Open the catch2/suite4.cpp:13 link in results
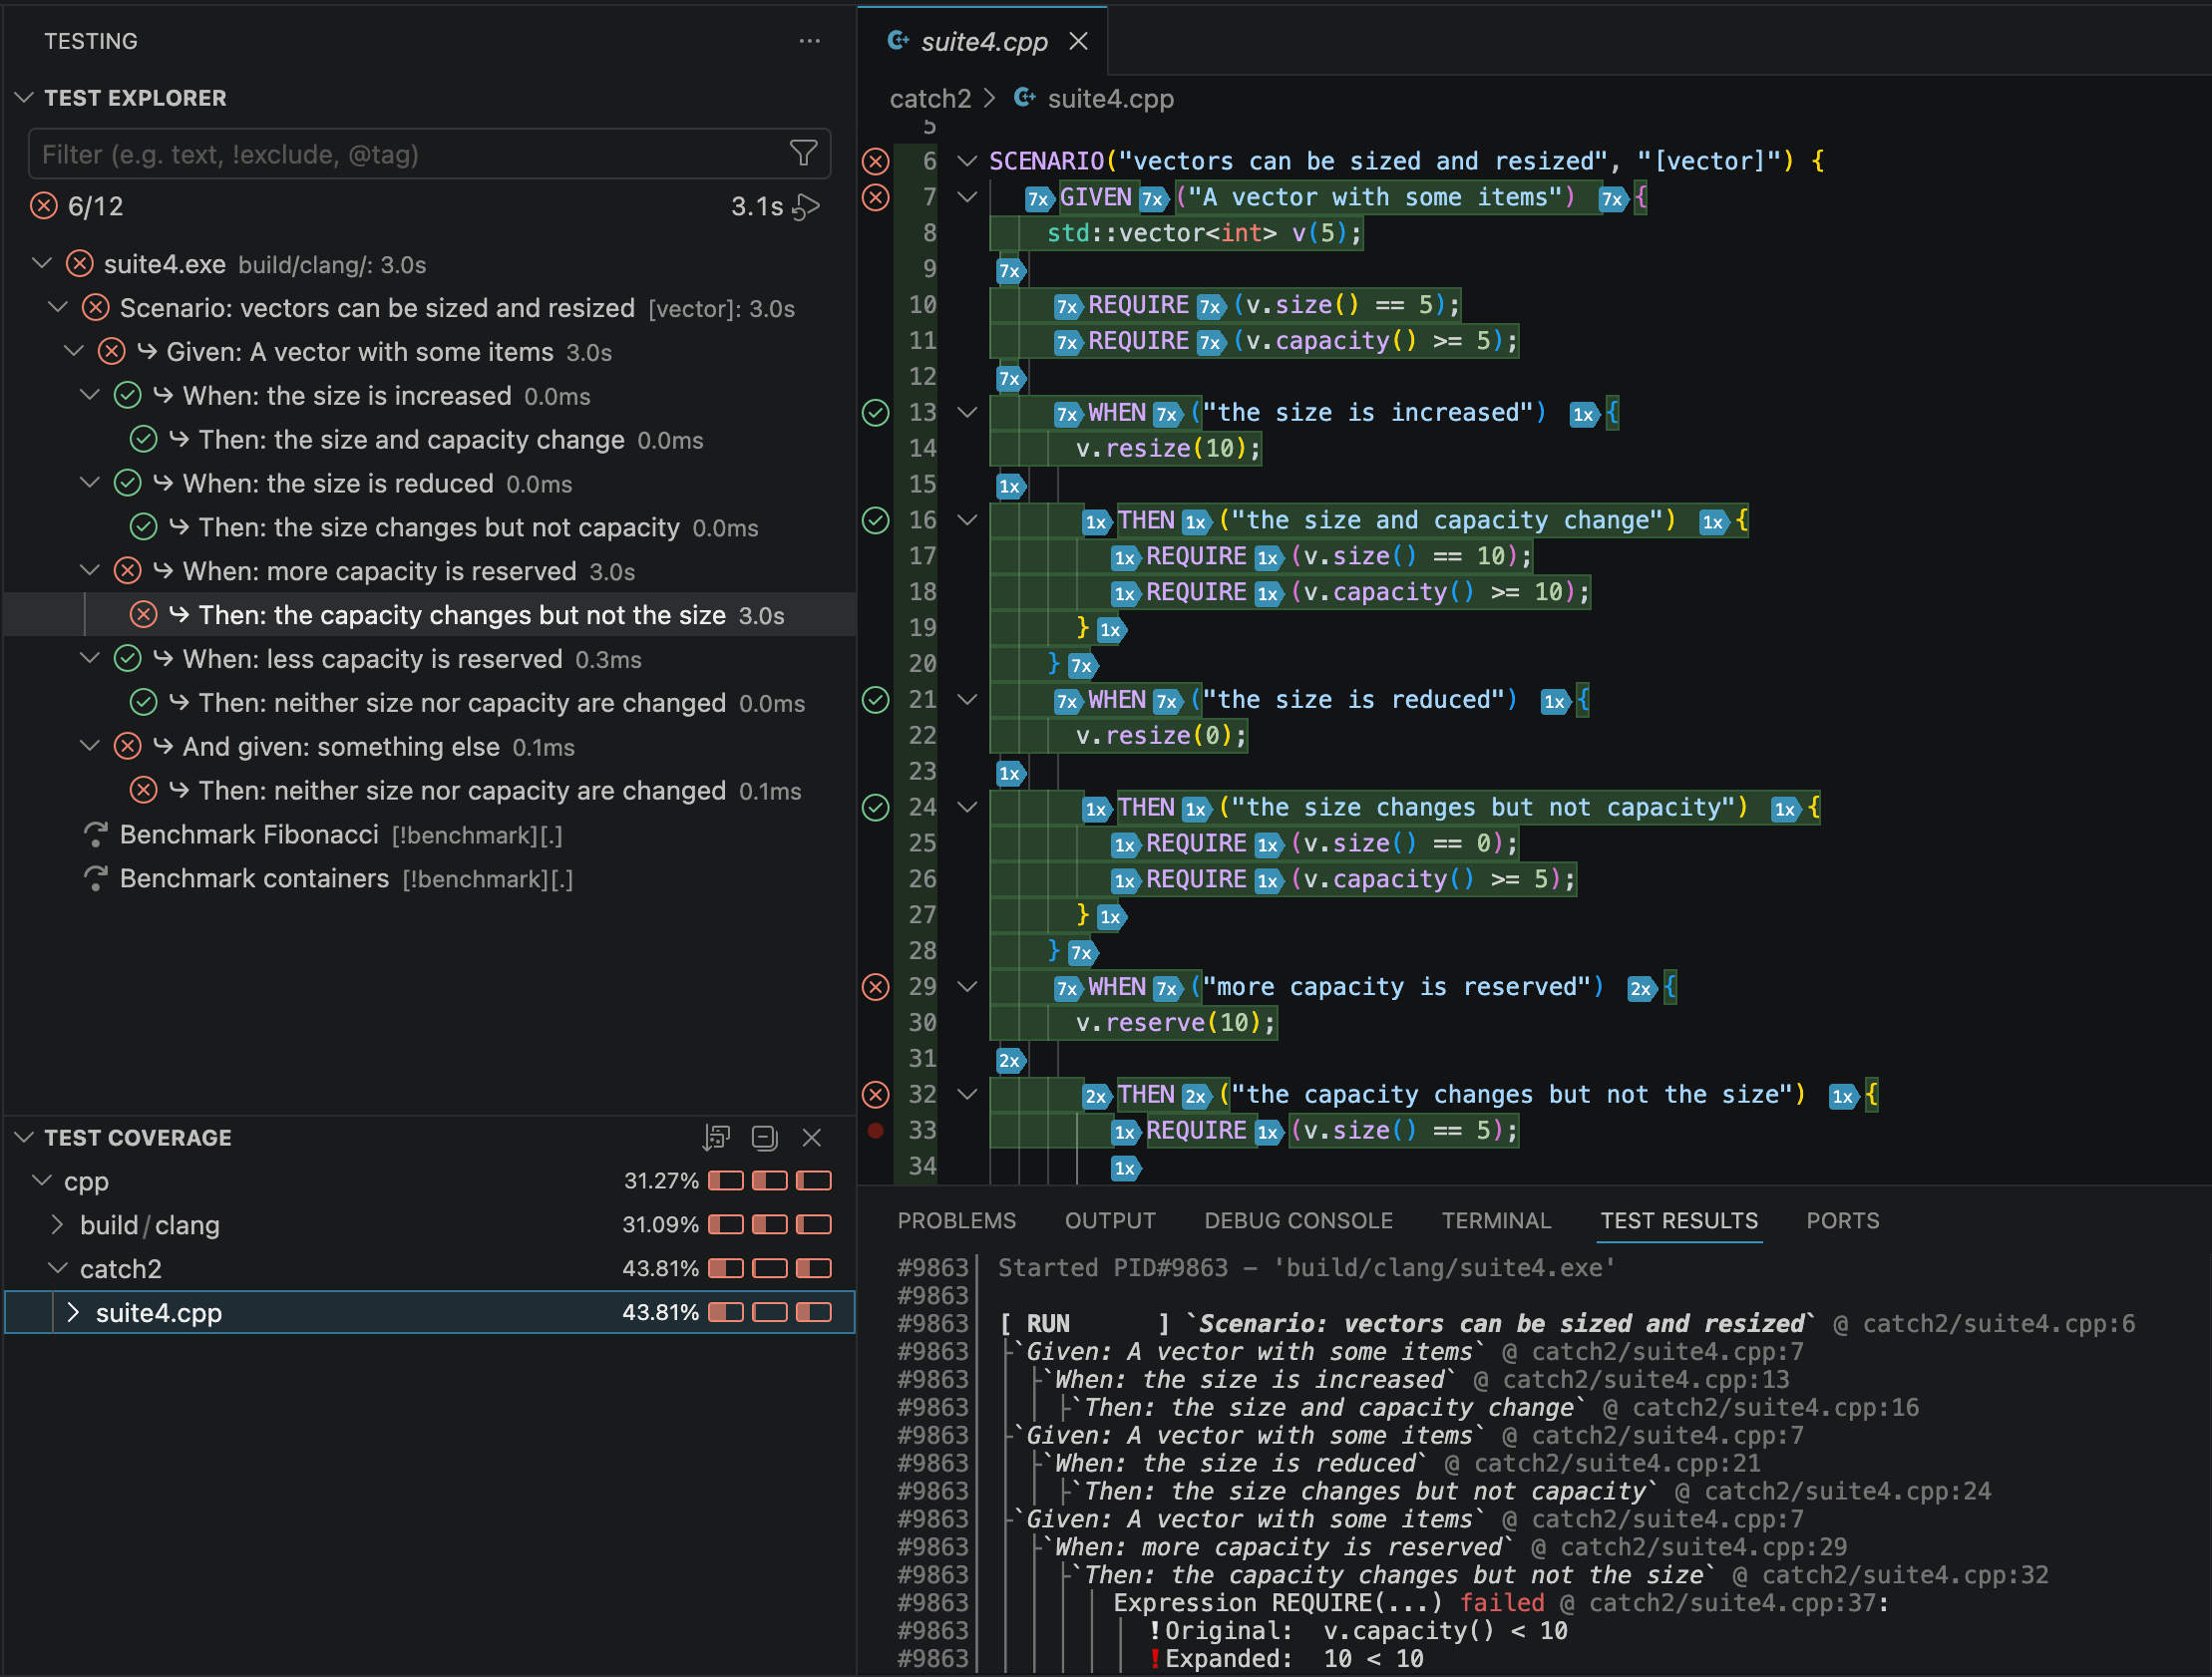 (1646, 1380)
